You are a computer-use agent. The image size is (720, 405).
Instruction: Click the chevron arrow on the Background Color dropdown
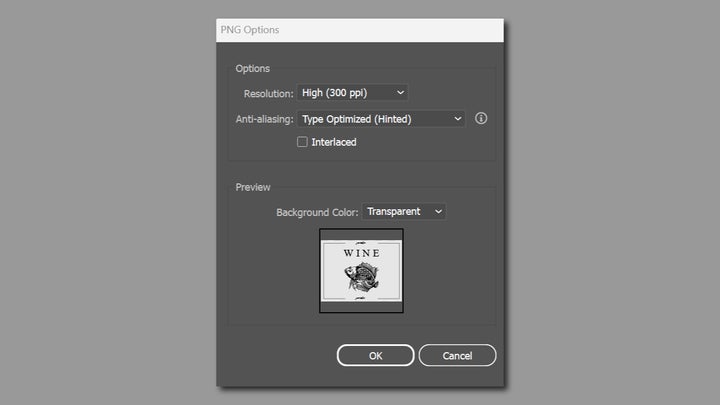coord(438,212)
